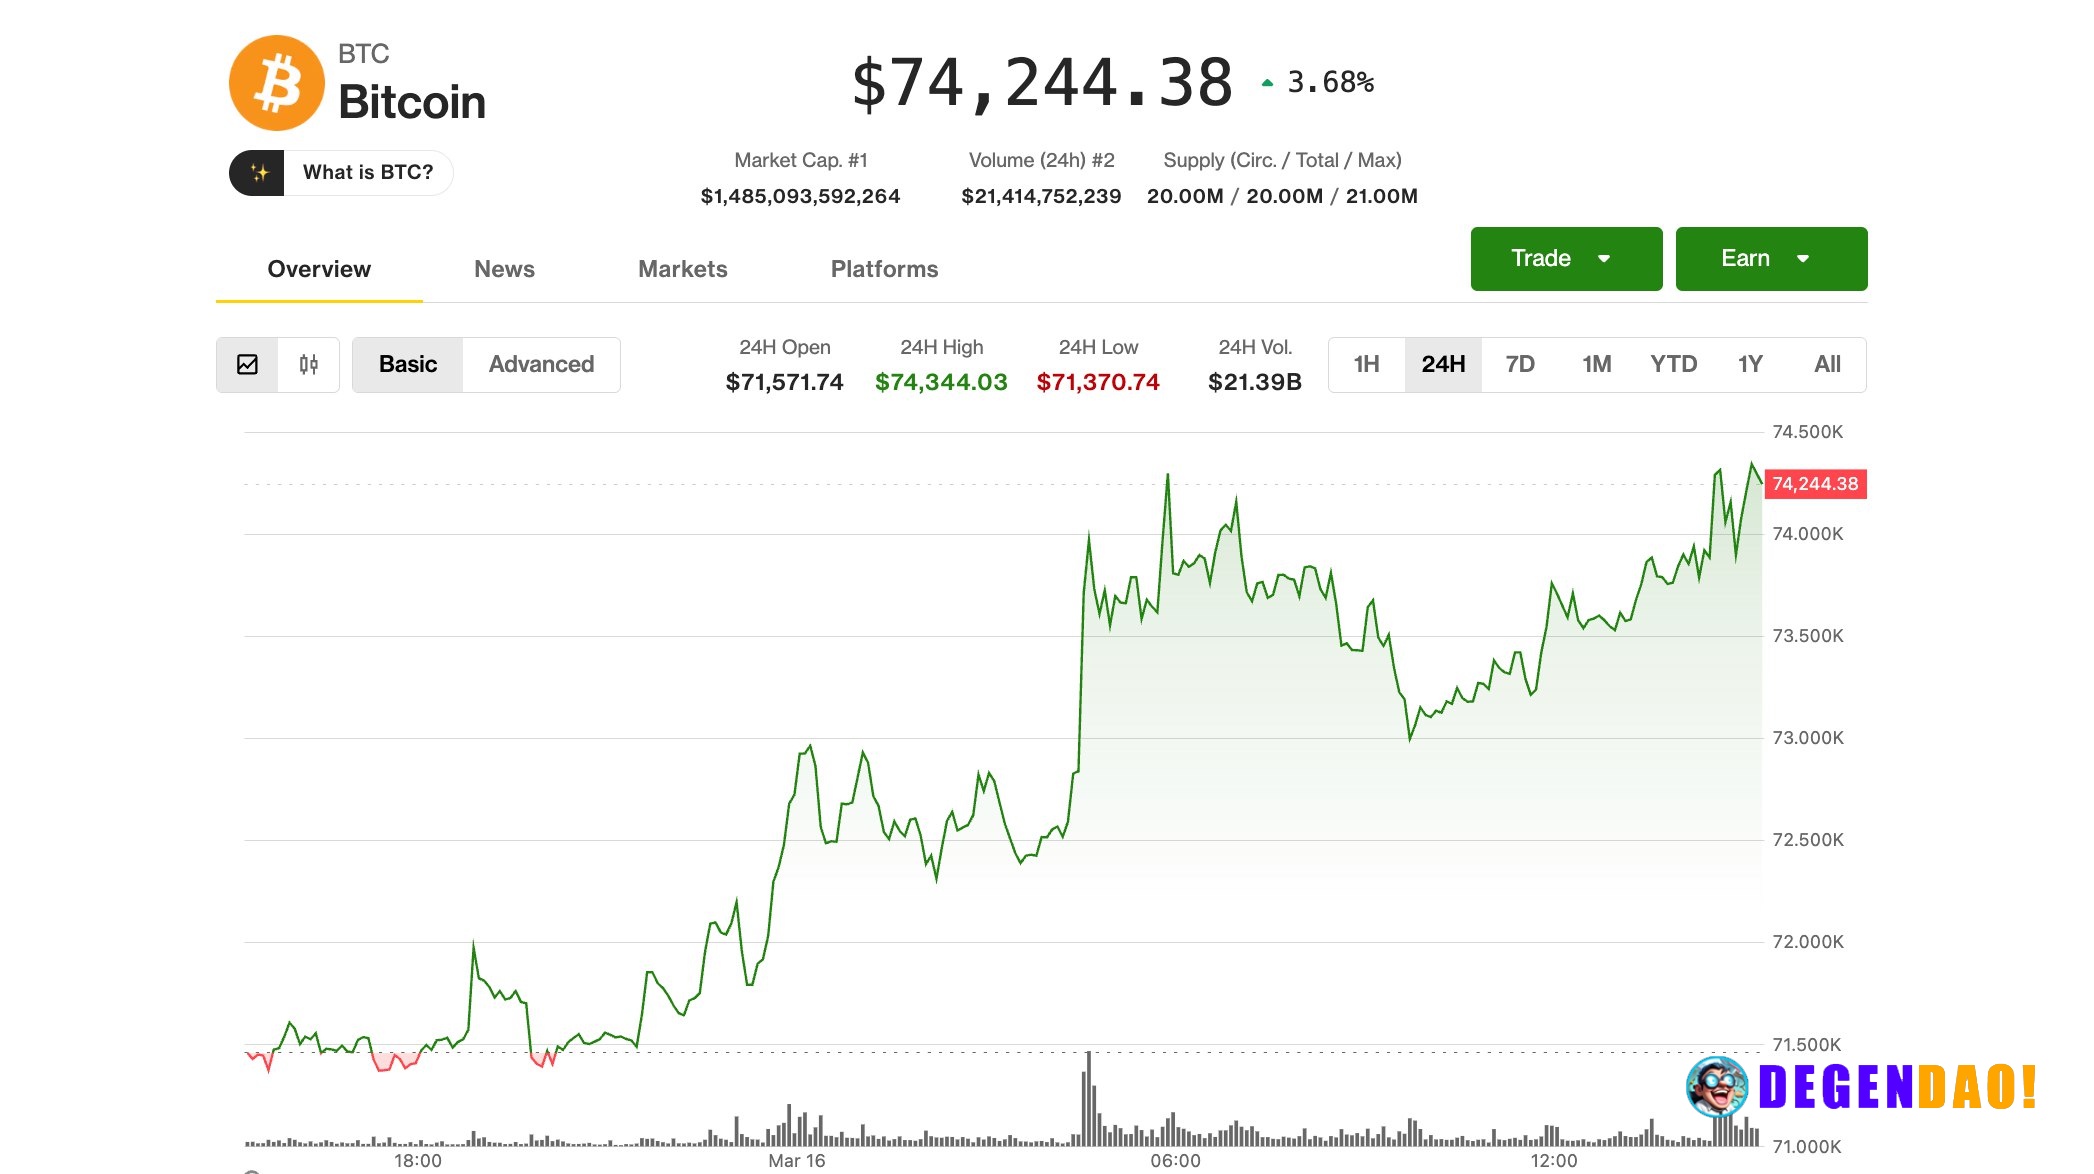Switch to candlestick chart view
The image size is (2094, 1174).
308,364
